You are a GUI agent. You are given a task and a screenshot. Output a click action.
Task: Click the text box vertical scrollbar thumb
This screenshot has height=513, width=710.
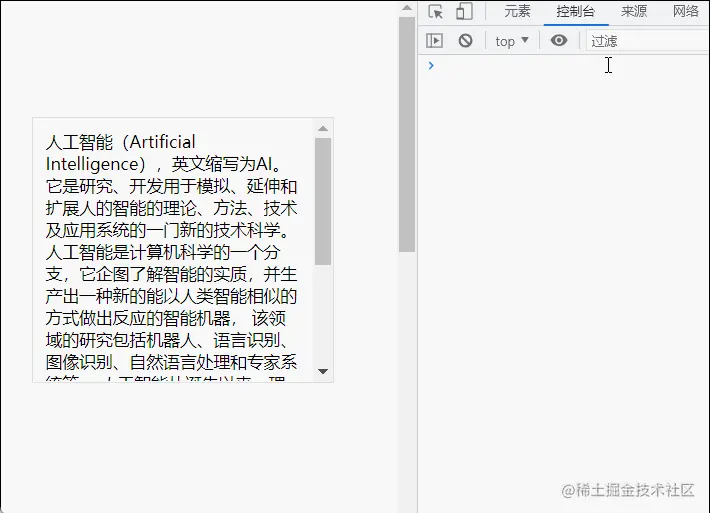(x=323, y=201)
